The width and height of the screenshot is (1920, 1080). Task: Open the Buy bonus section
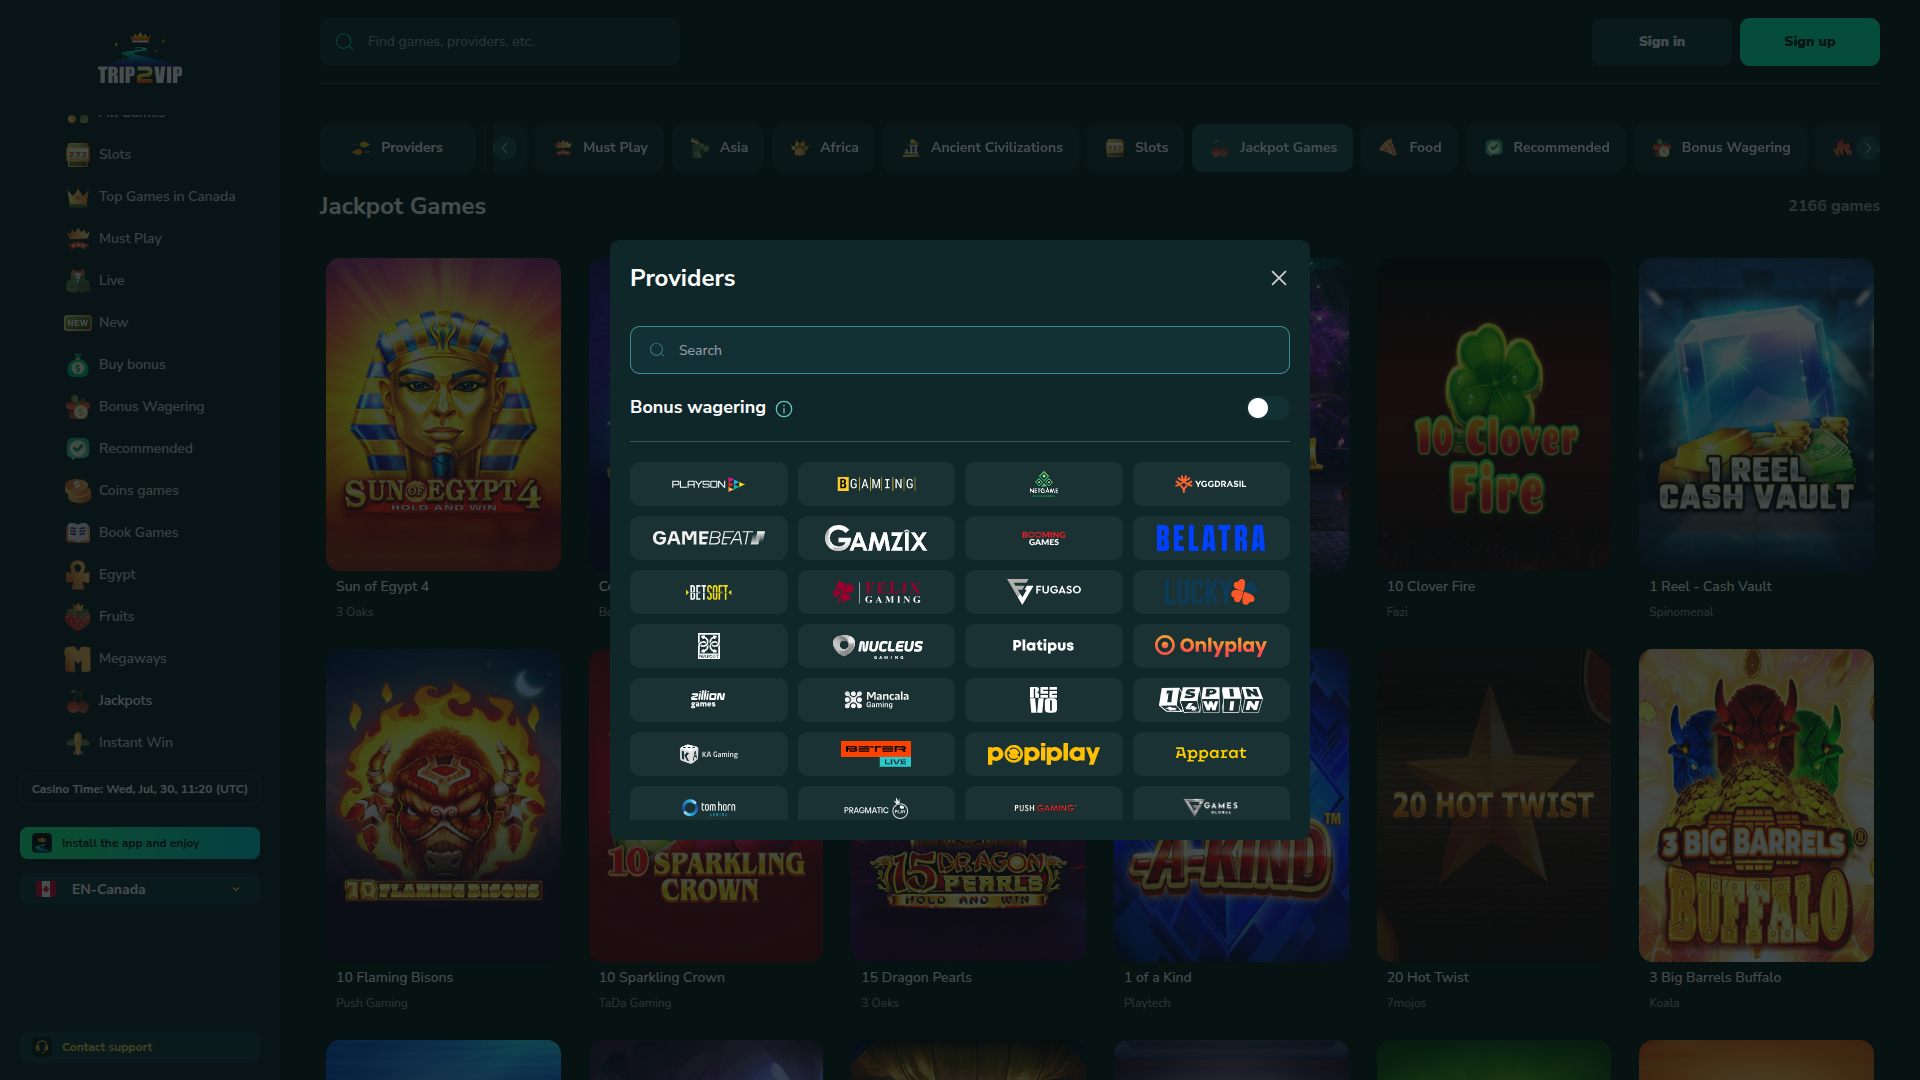pyautogui.click(x=131, y=364)
